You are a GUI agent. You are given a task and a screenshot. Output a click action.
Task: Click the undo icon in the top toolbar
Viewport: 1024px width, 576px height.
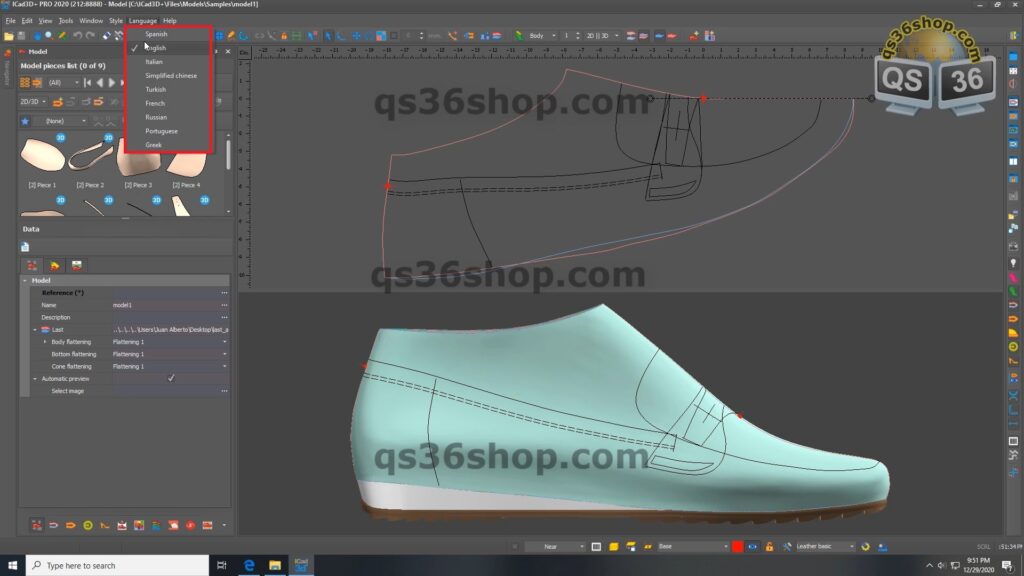(x=77, y=35)
